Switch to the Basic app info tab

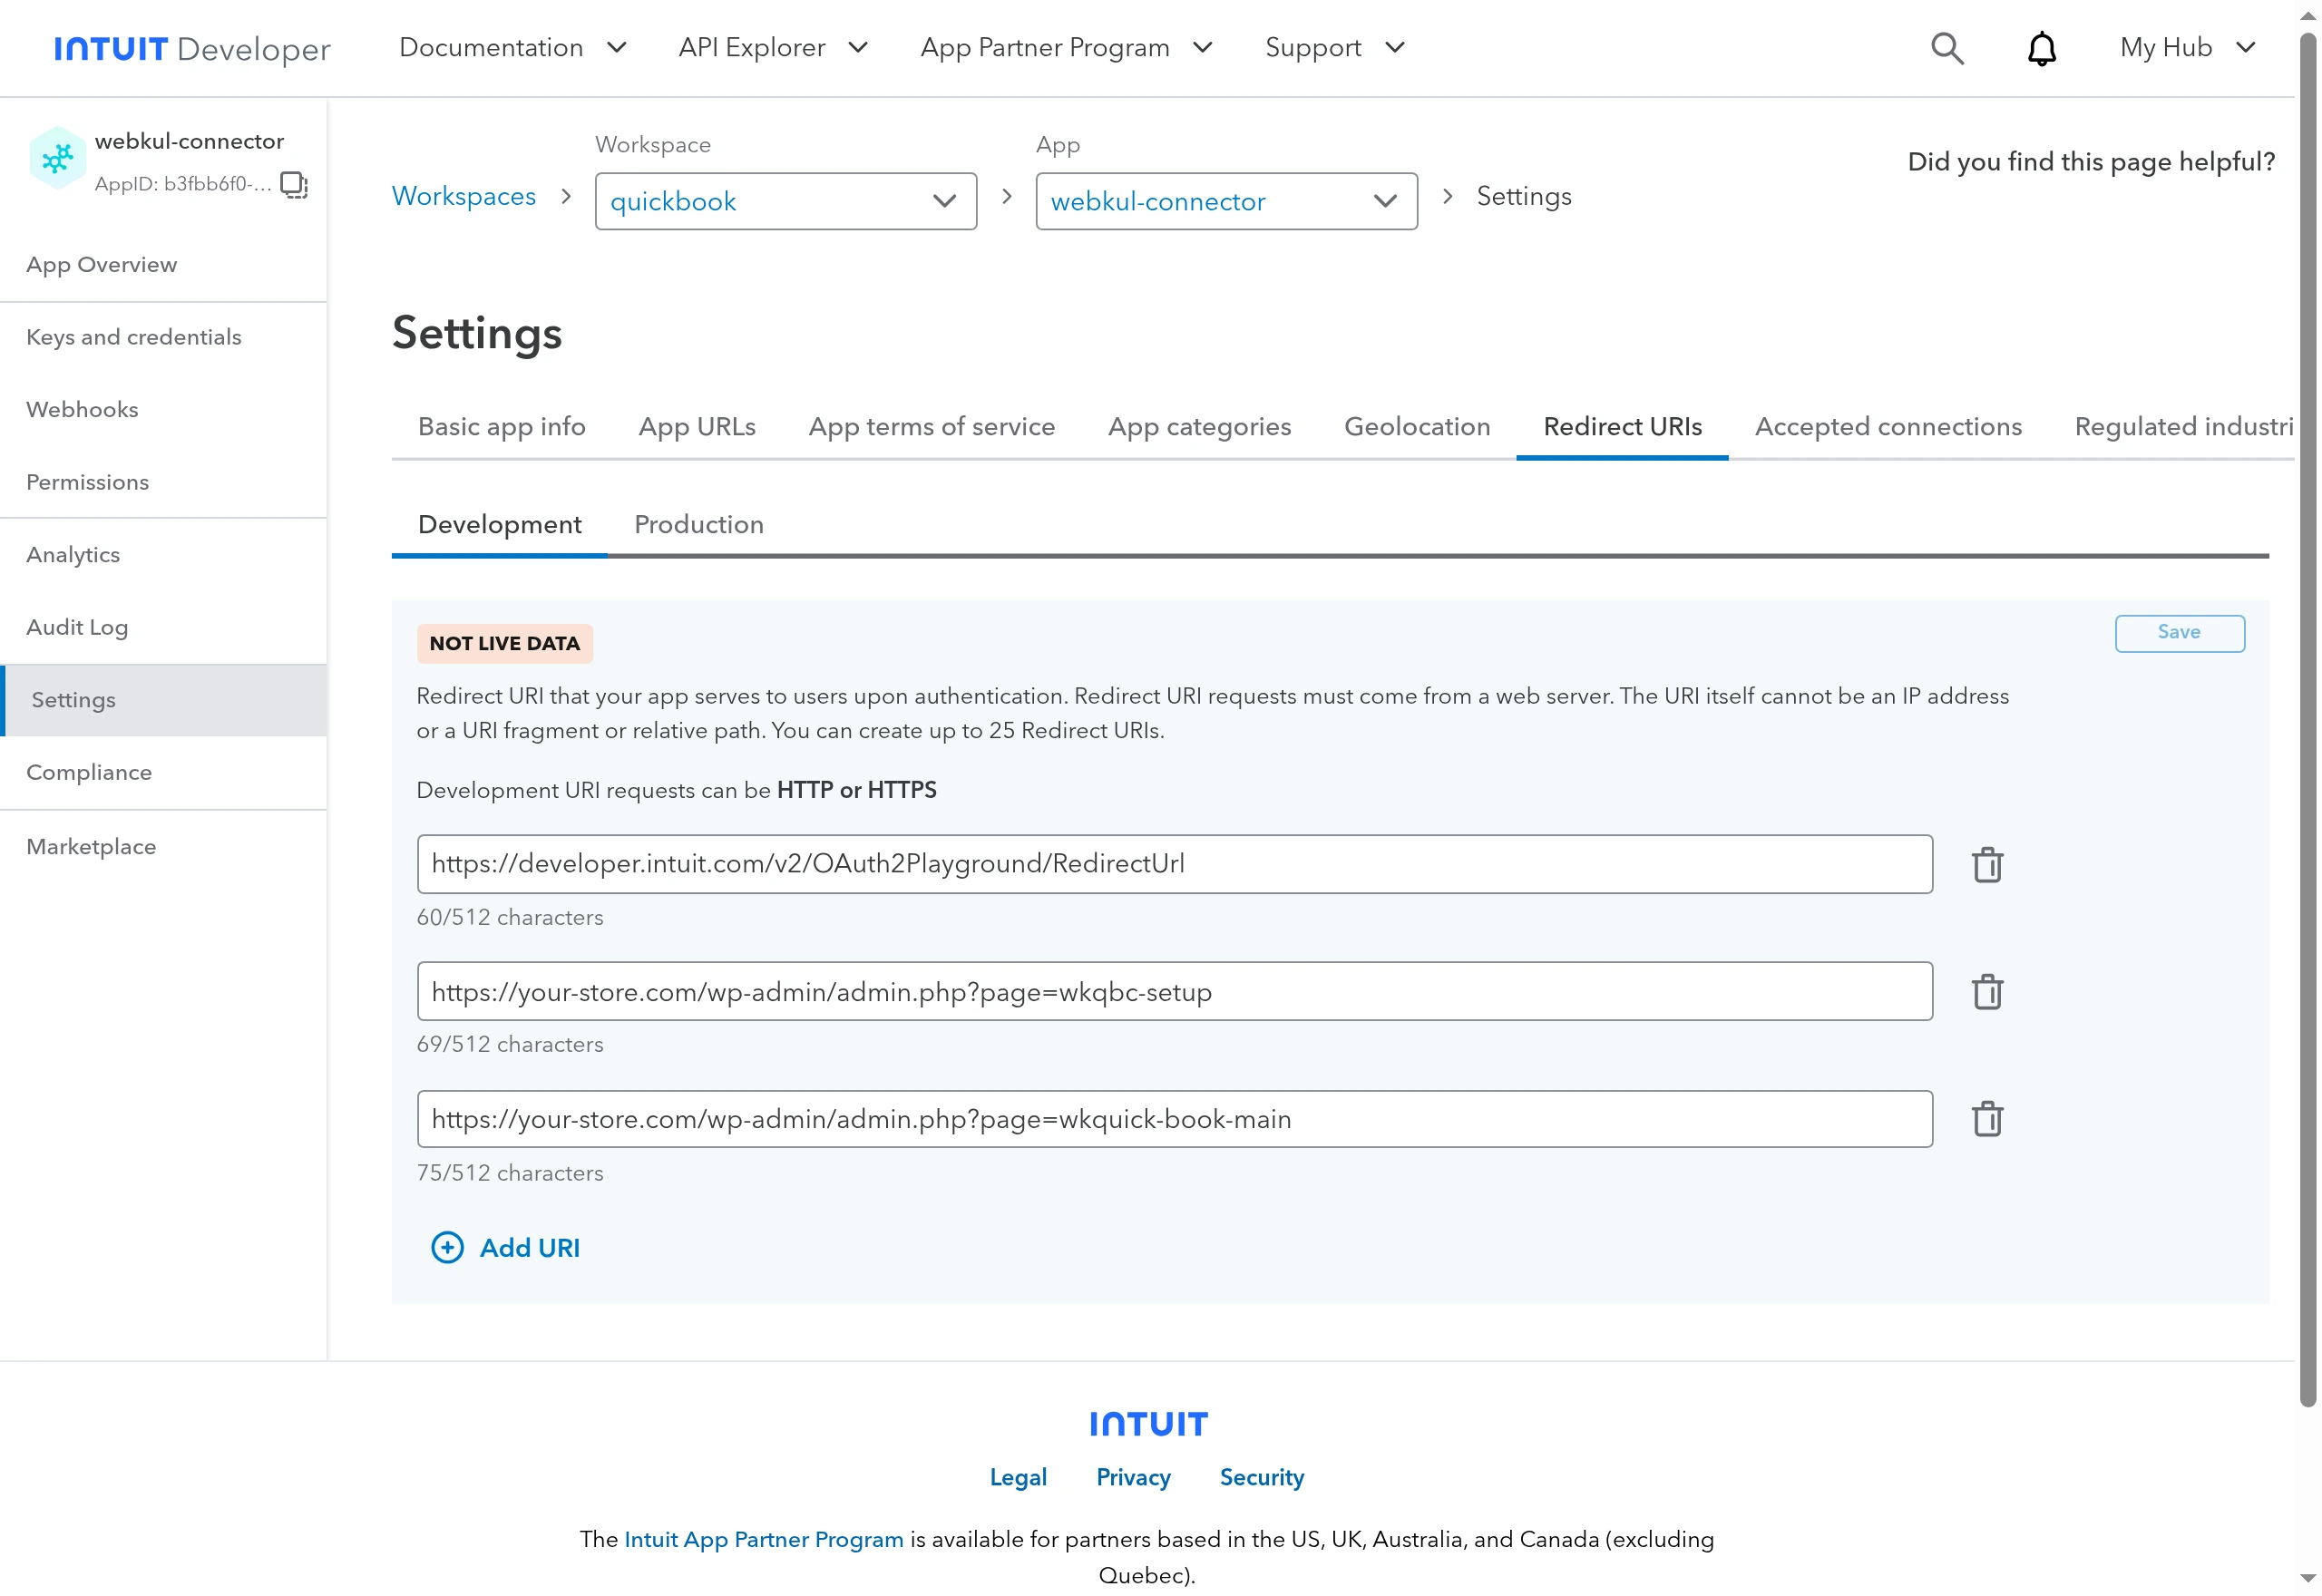[x=502, y=427]
